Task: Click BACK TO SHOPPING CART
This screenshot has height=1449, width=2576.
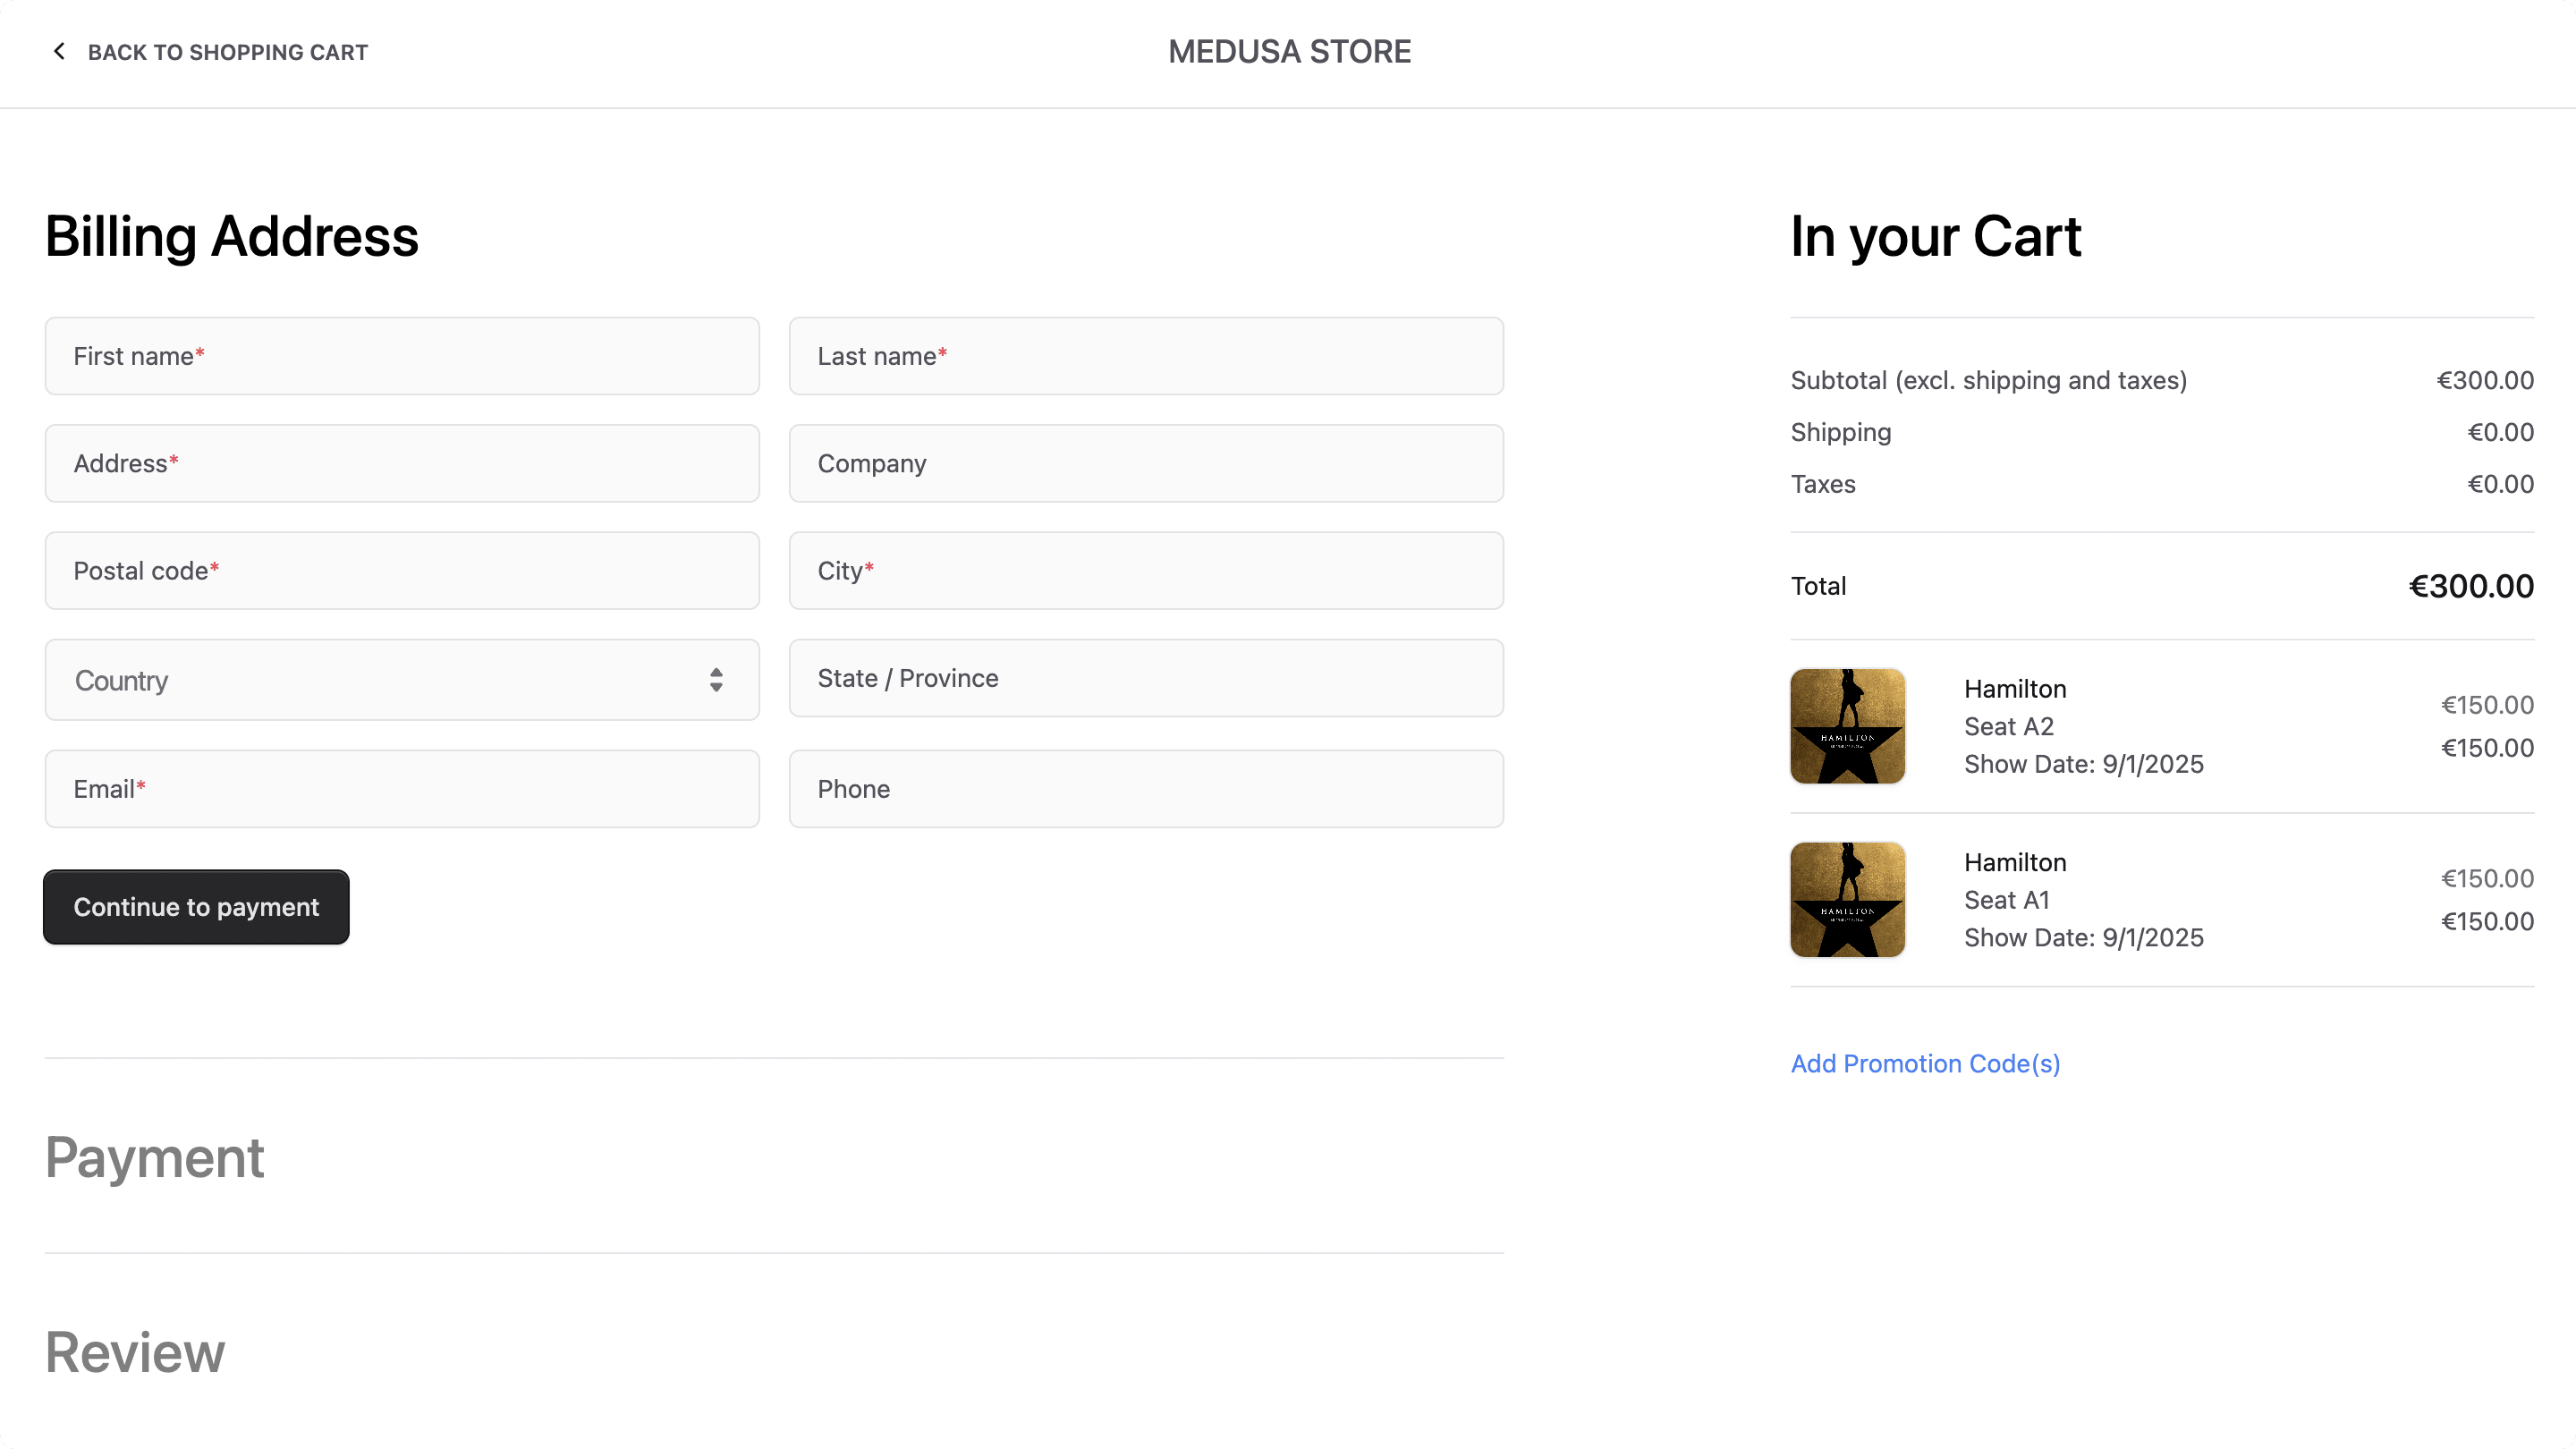Action: [x=227, y=52]
